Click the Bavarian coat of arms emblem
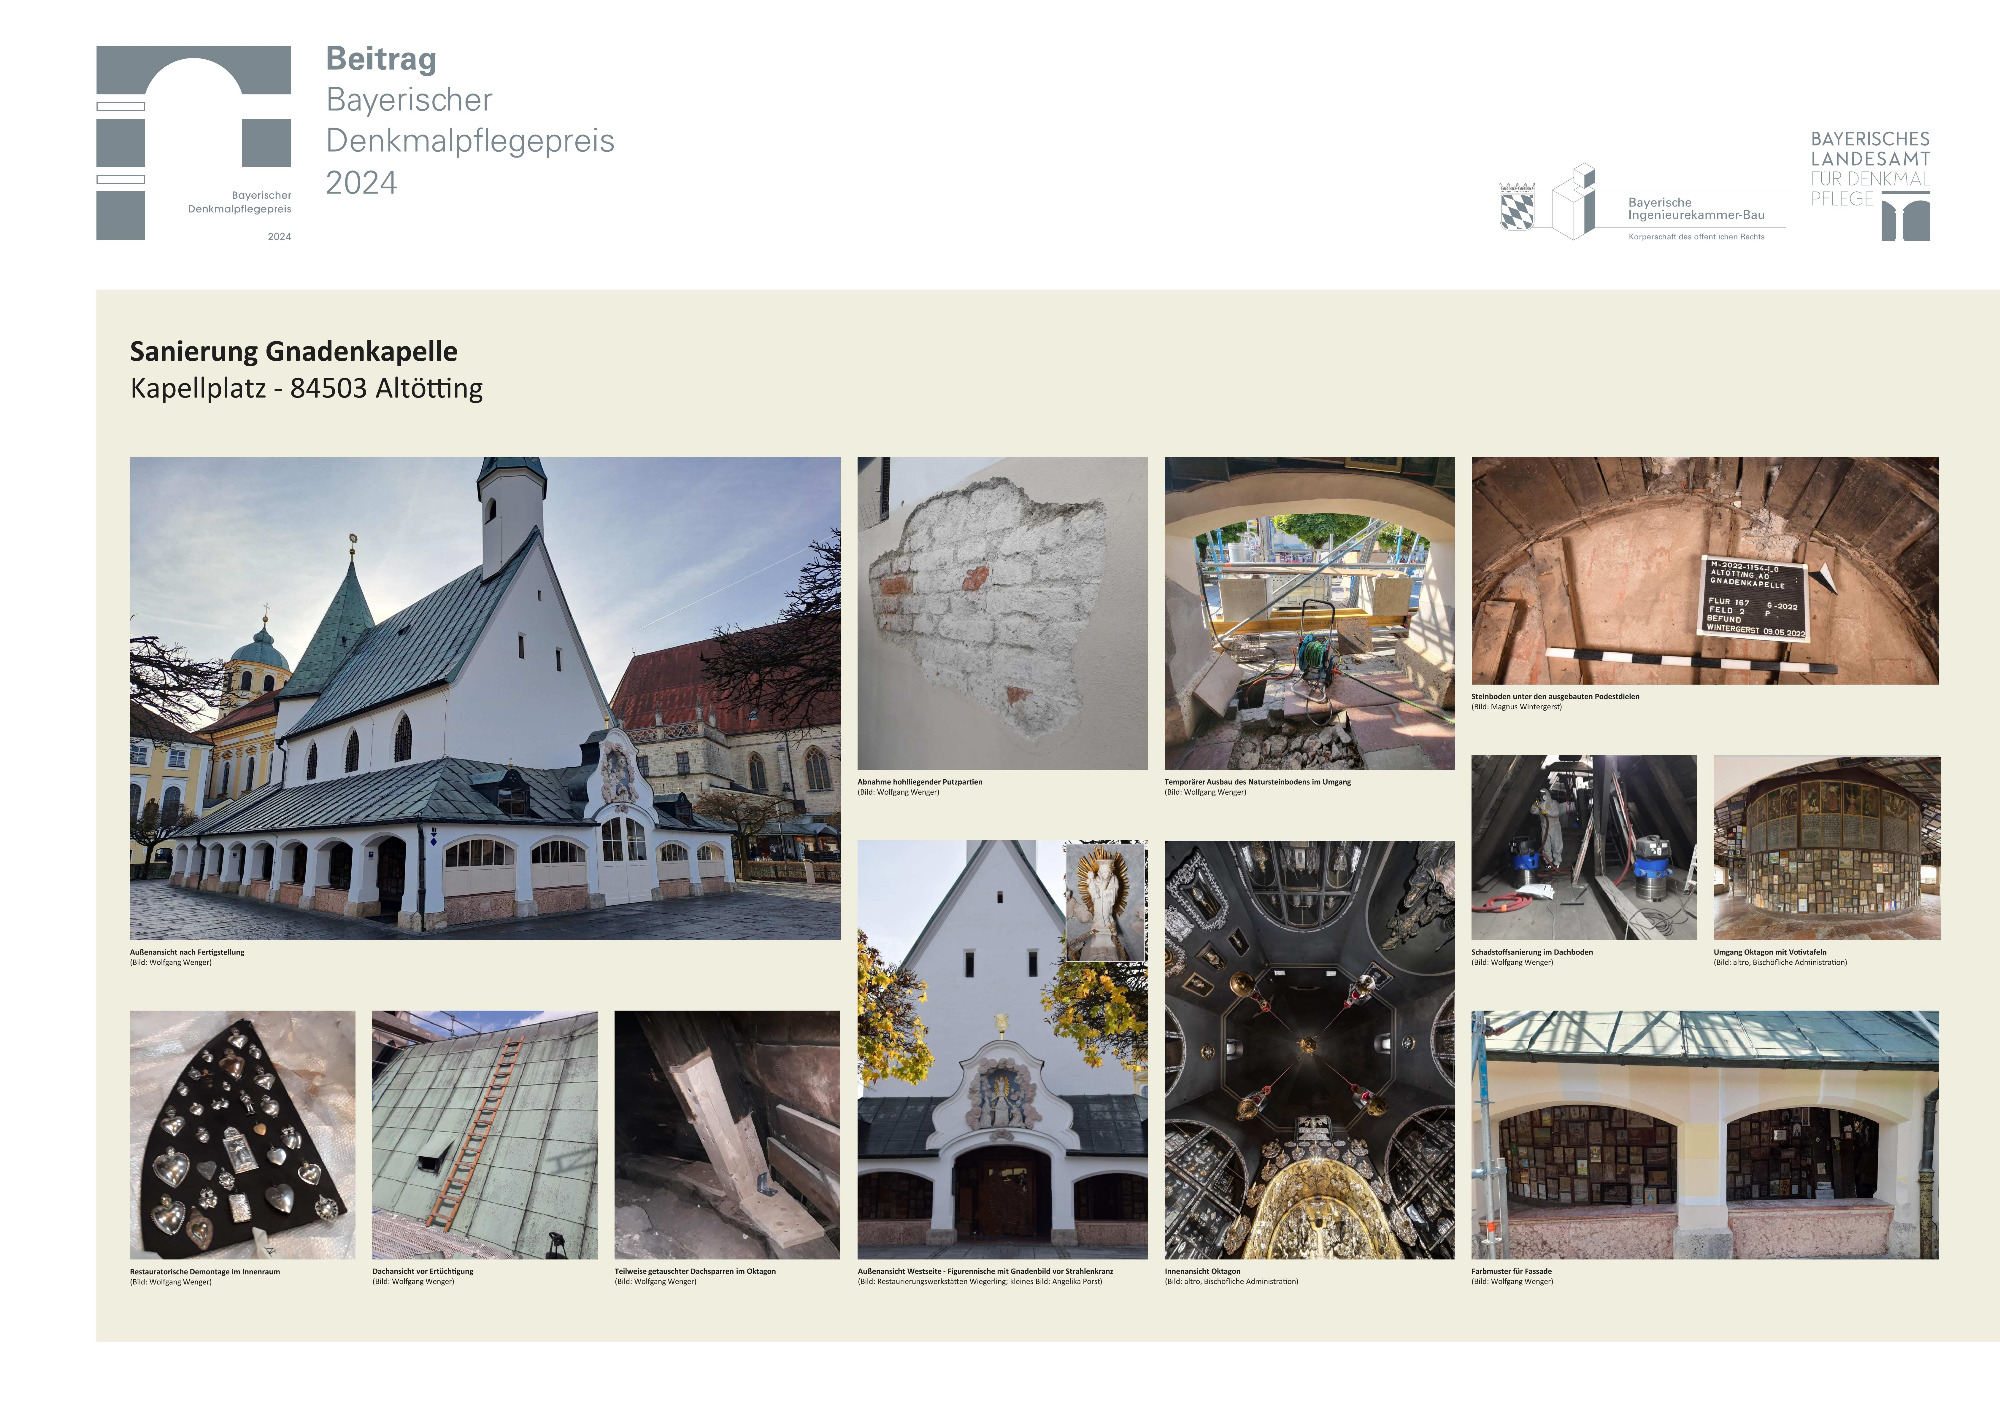The image size is (2000, 1414). [1517, 206]
